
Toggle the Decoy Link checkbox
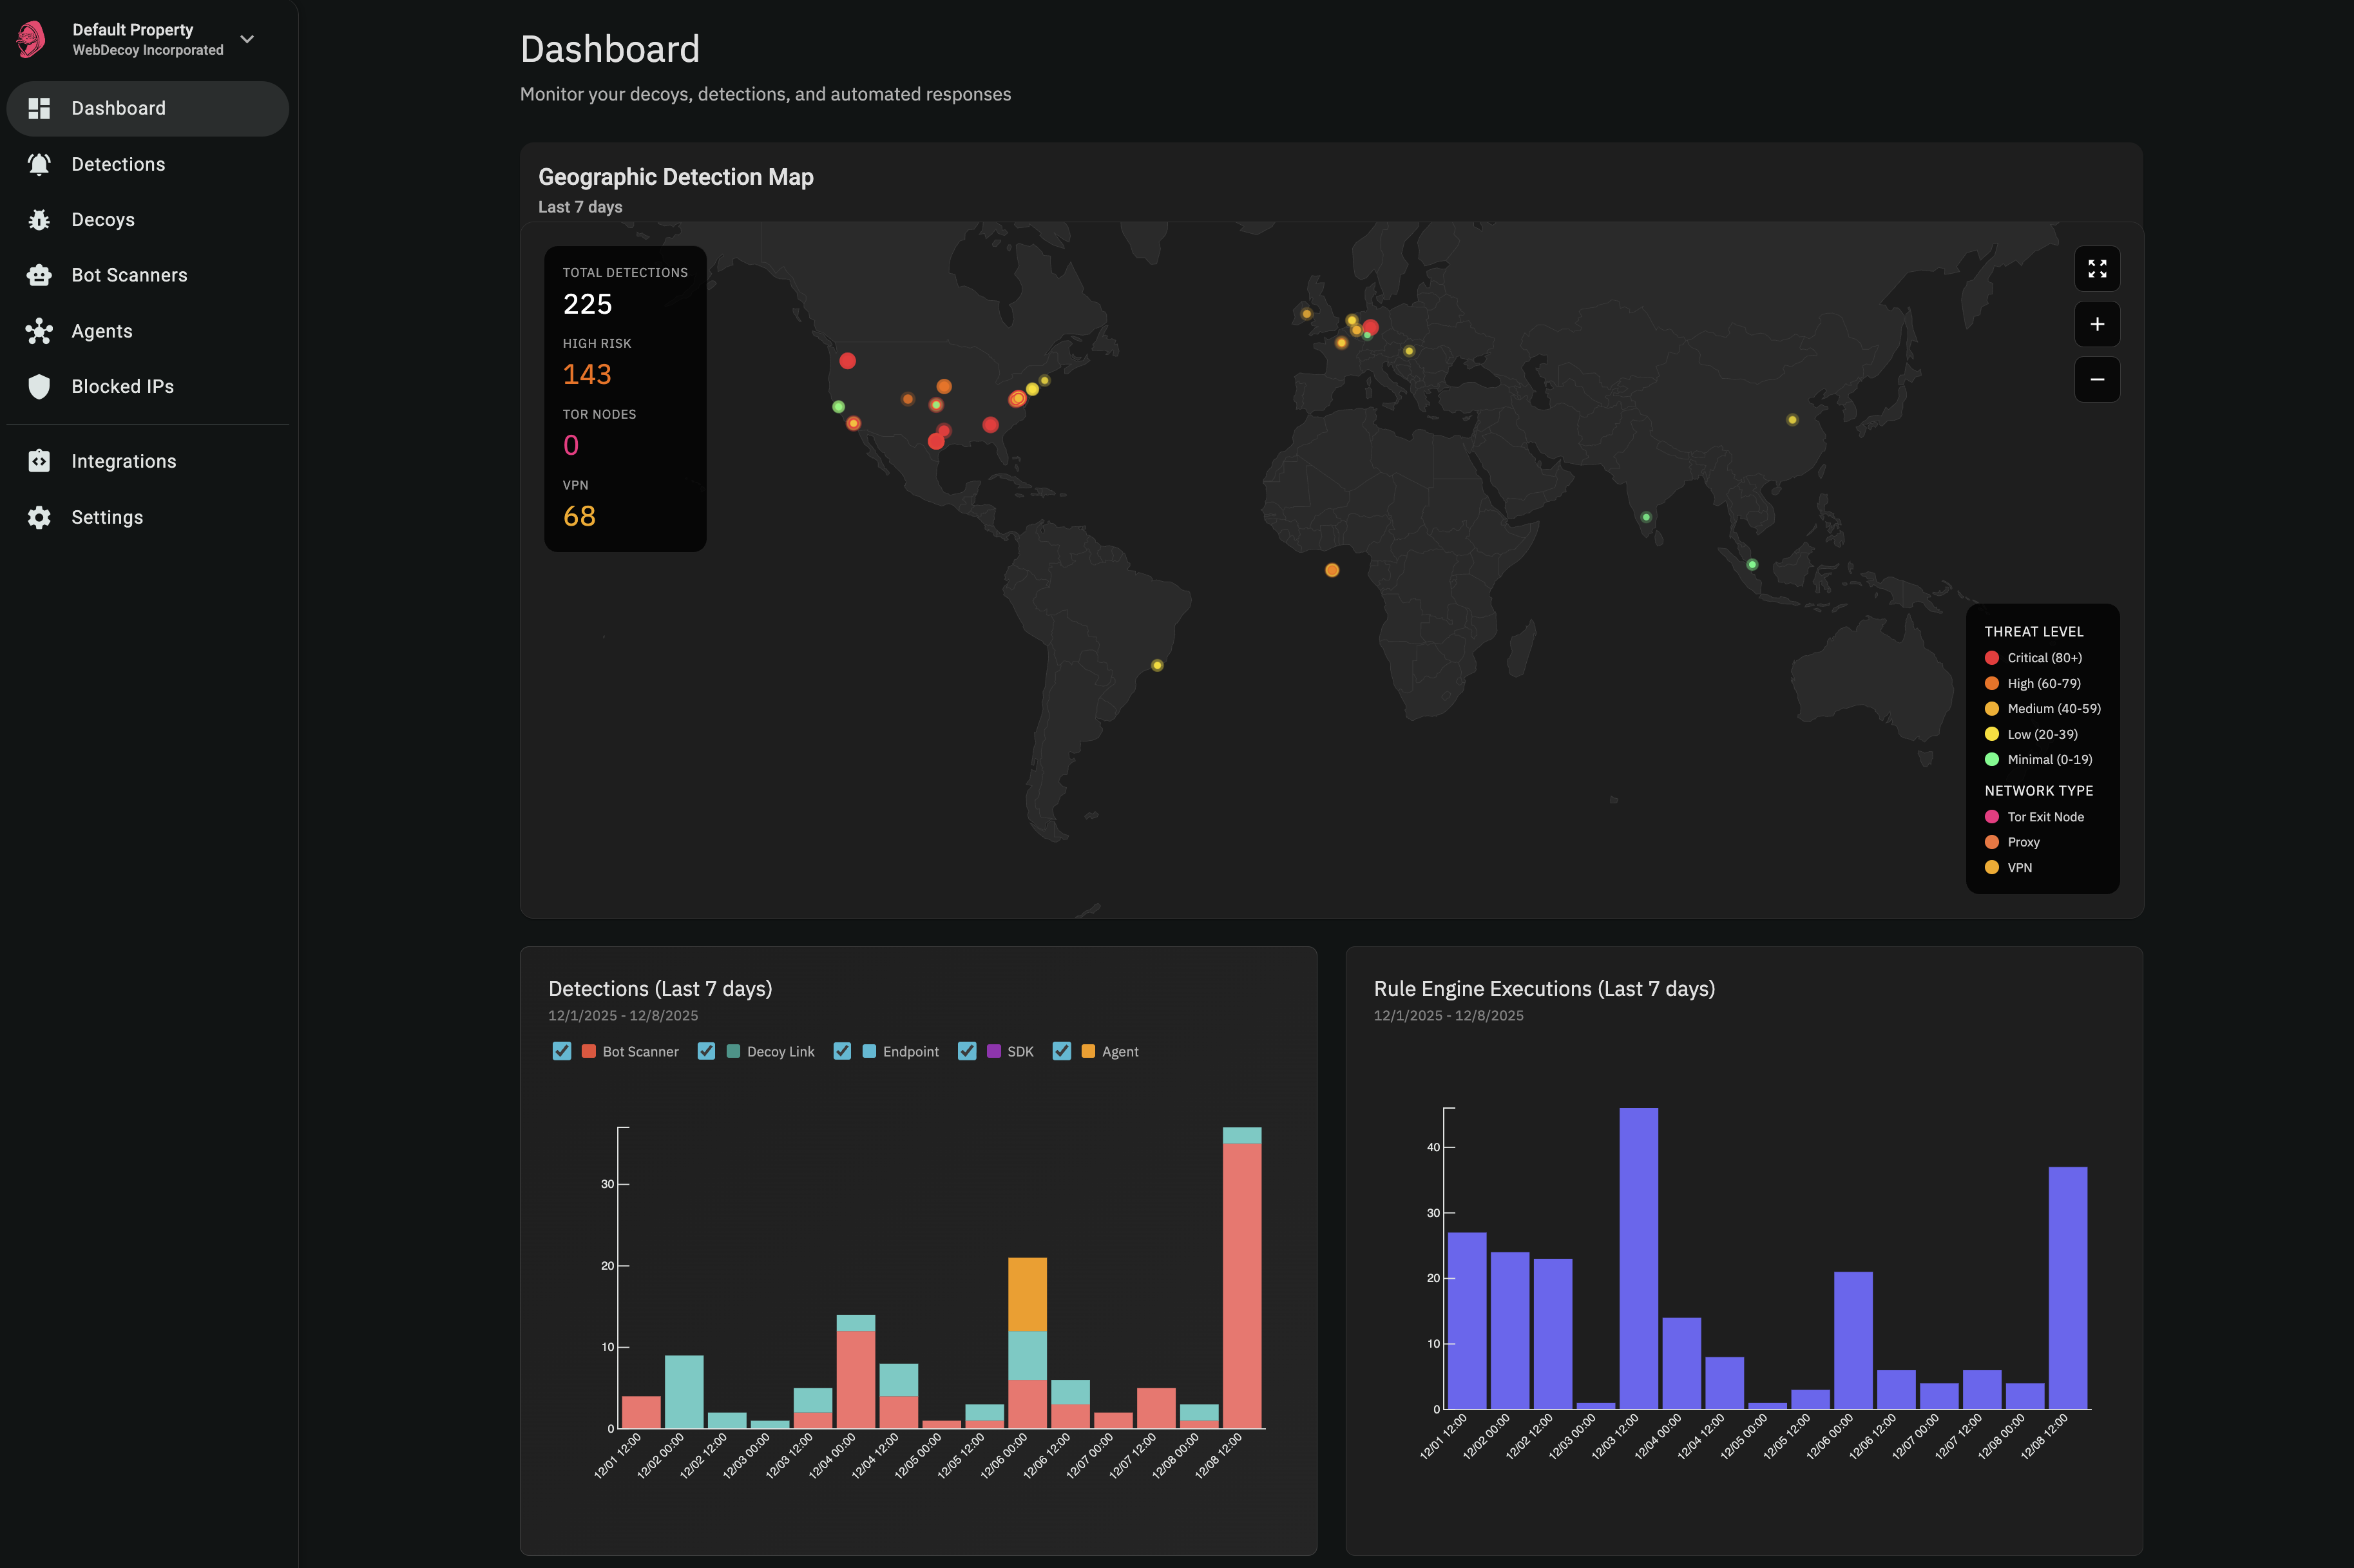[x=706, y=1051]
